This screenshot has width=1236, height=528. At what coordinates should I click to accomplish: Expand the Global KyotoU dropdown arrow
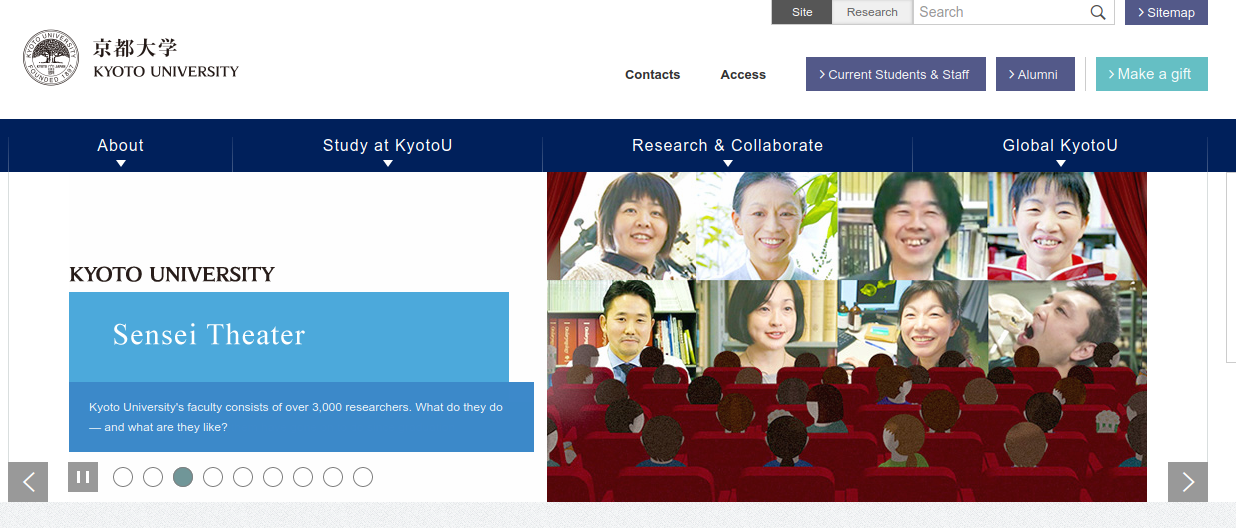tap(1061, 163)
